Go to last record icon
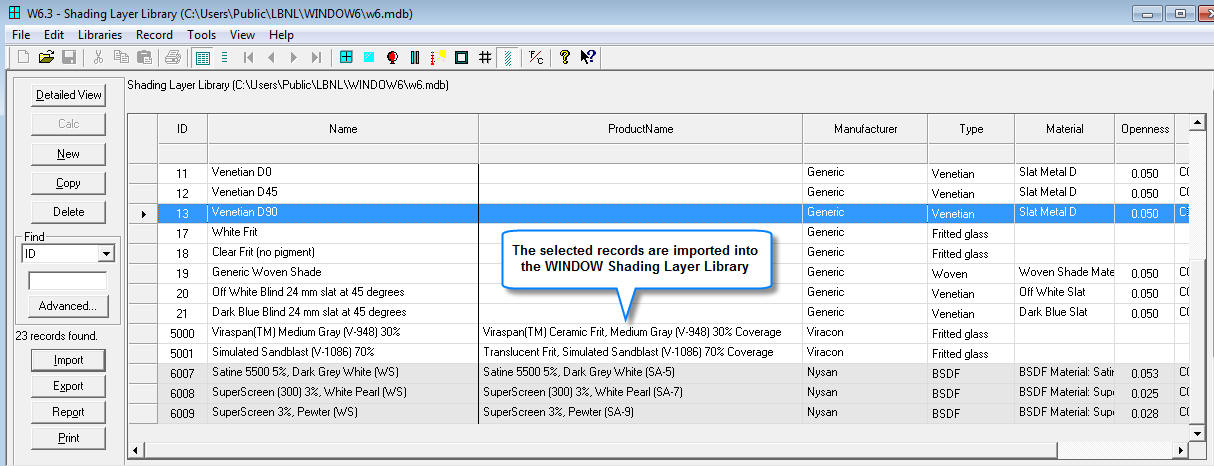 pos(317,57)
